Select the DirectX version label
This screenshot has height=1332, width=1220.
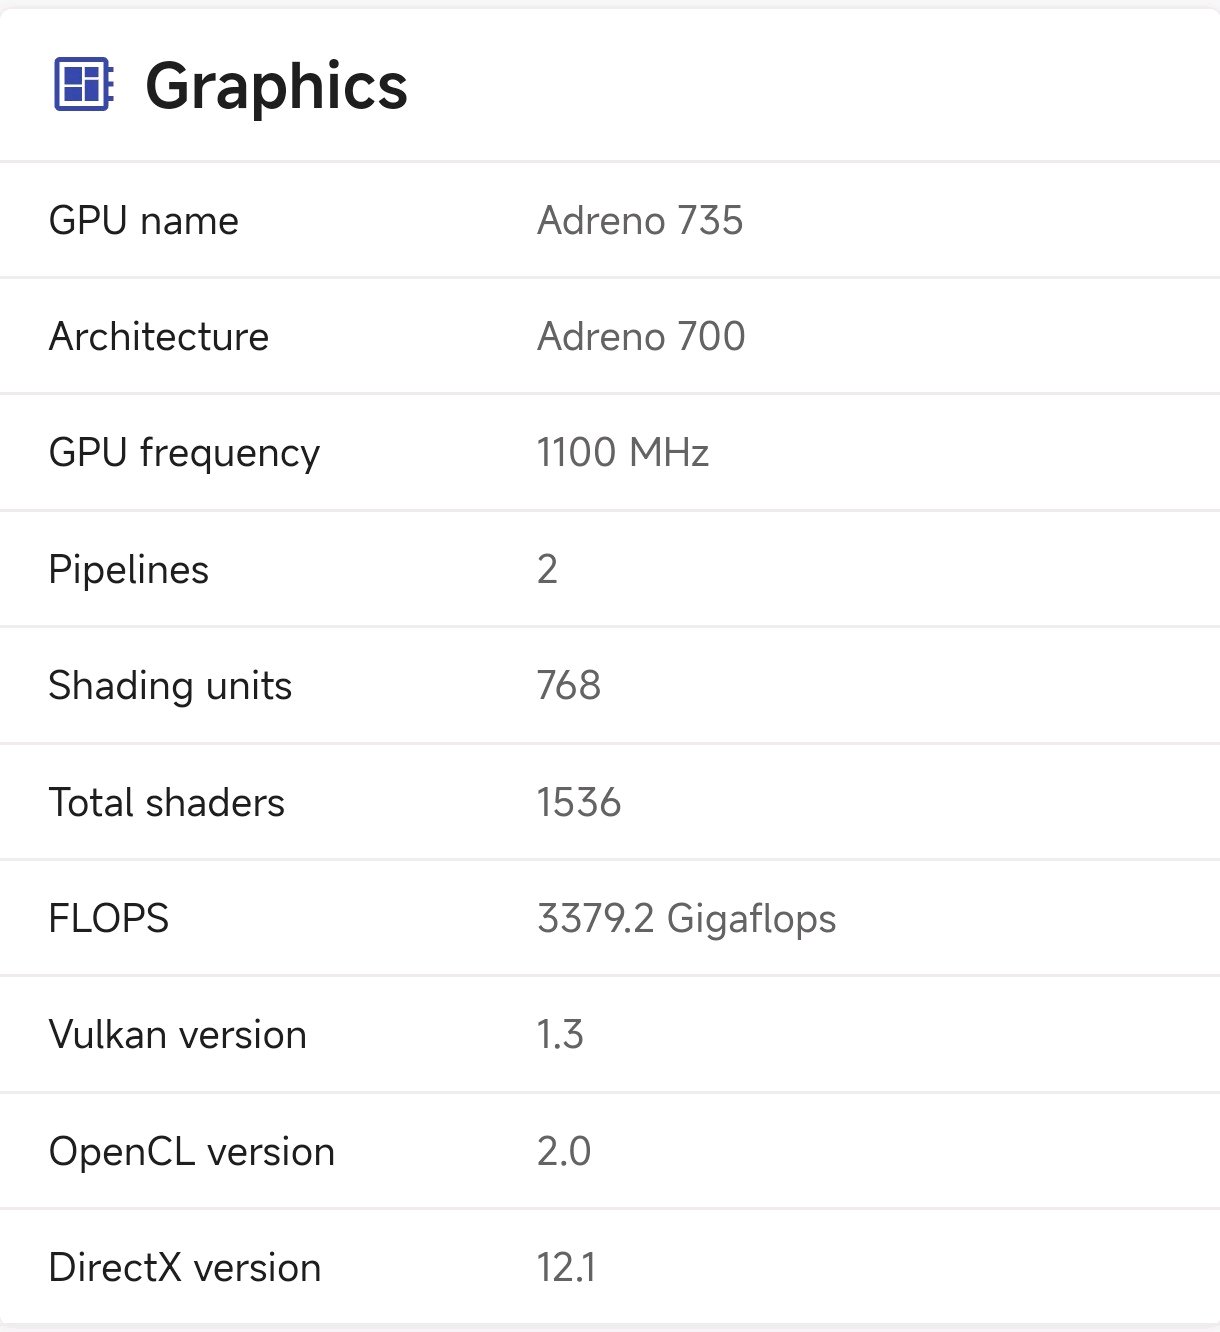click(185, 1268)
